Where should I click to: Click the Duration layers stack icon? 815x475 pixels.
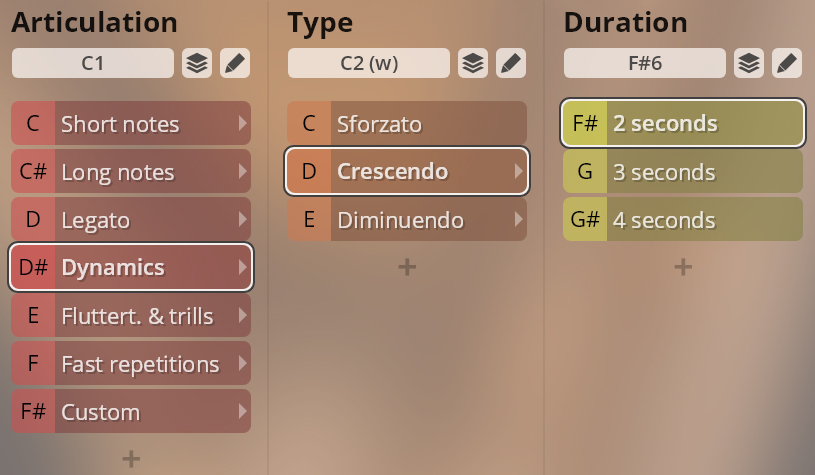749,63
